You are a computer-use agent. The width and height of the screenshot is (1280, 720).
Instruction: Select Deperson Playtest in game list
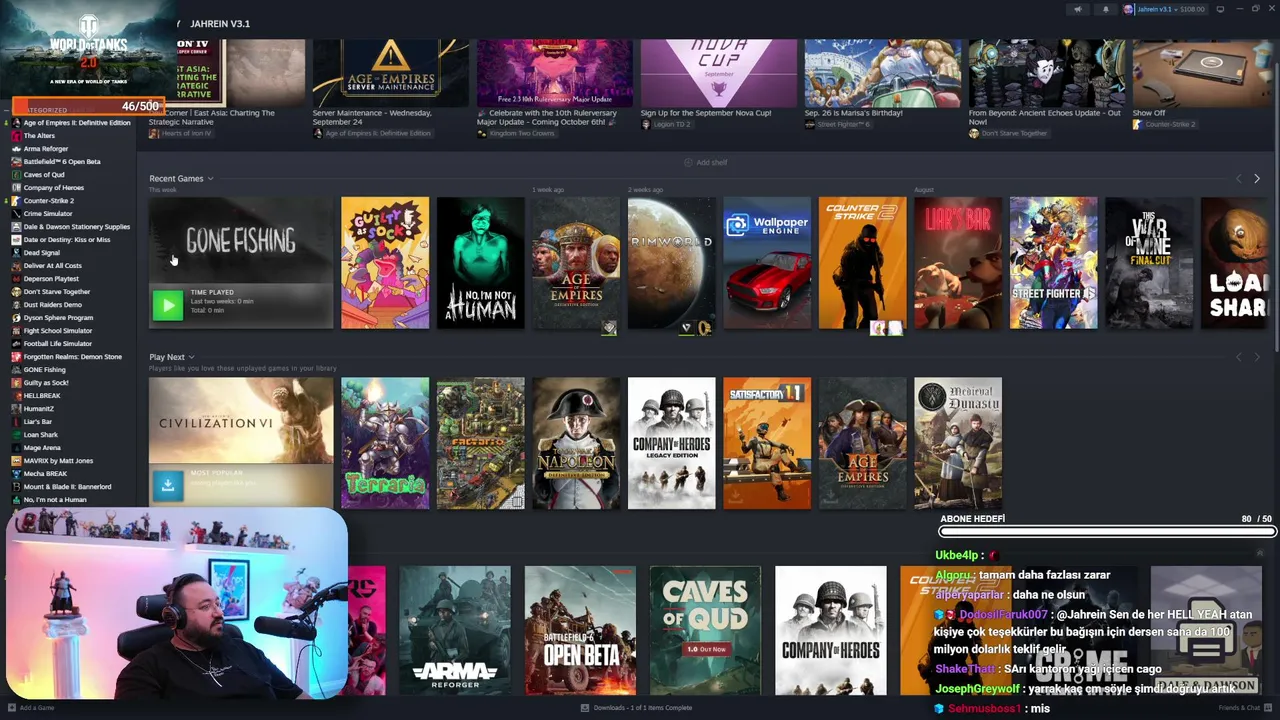[50, 279]
